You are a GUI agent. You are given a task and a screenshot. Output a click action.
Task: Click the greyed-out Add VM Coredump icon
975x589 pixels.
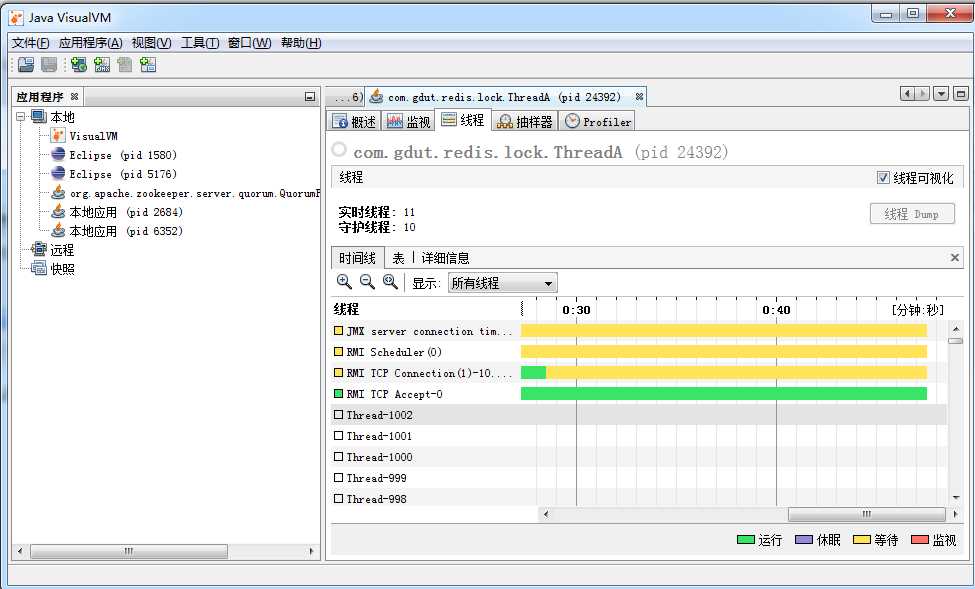(x=125, y=64)
